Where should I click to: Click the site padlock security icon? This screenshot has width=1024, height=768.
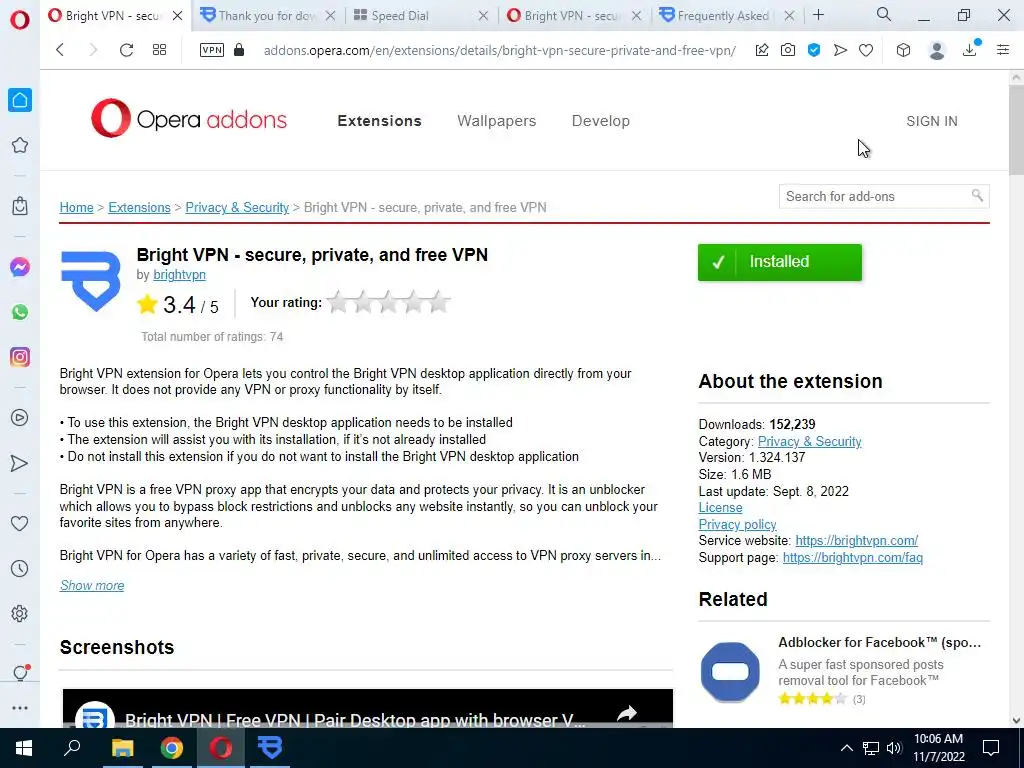(x=239, y=50)
